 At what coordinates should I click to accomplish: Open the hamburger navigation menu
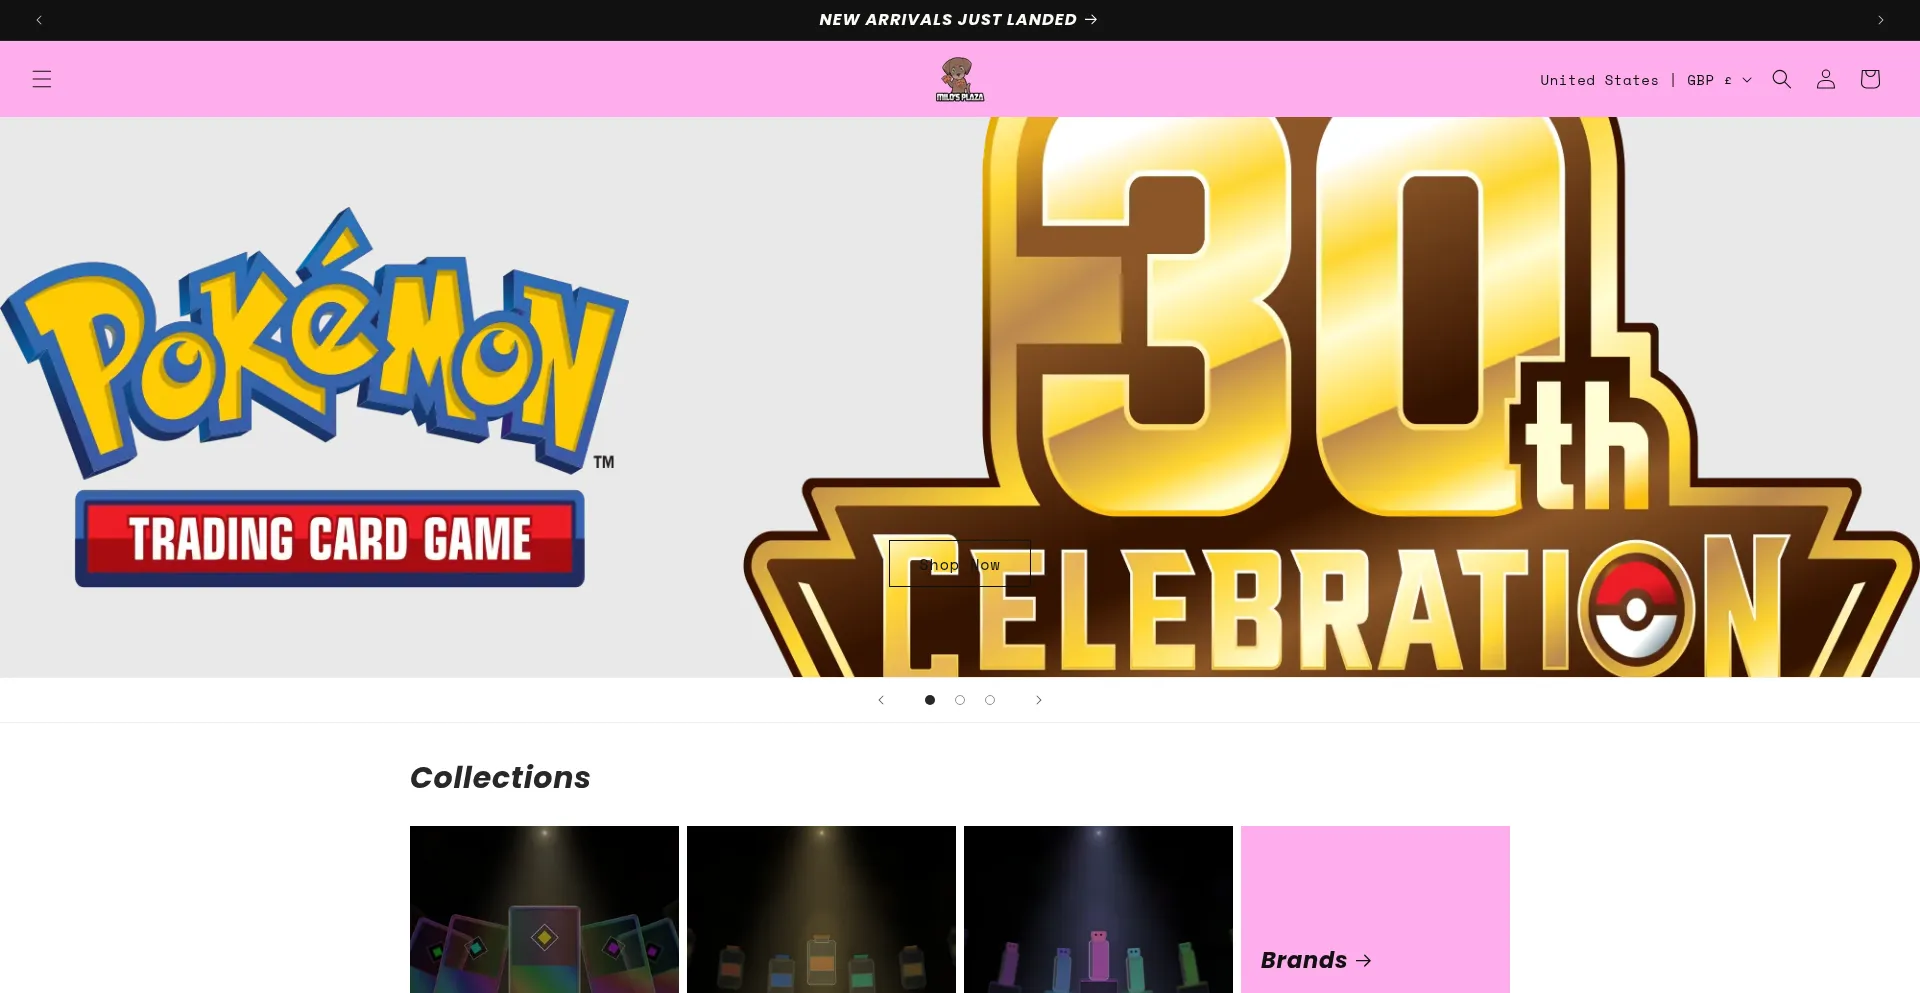click(42, 79)
